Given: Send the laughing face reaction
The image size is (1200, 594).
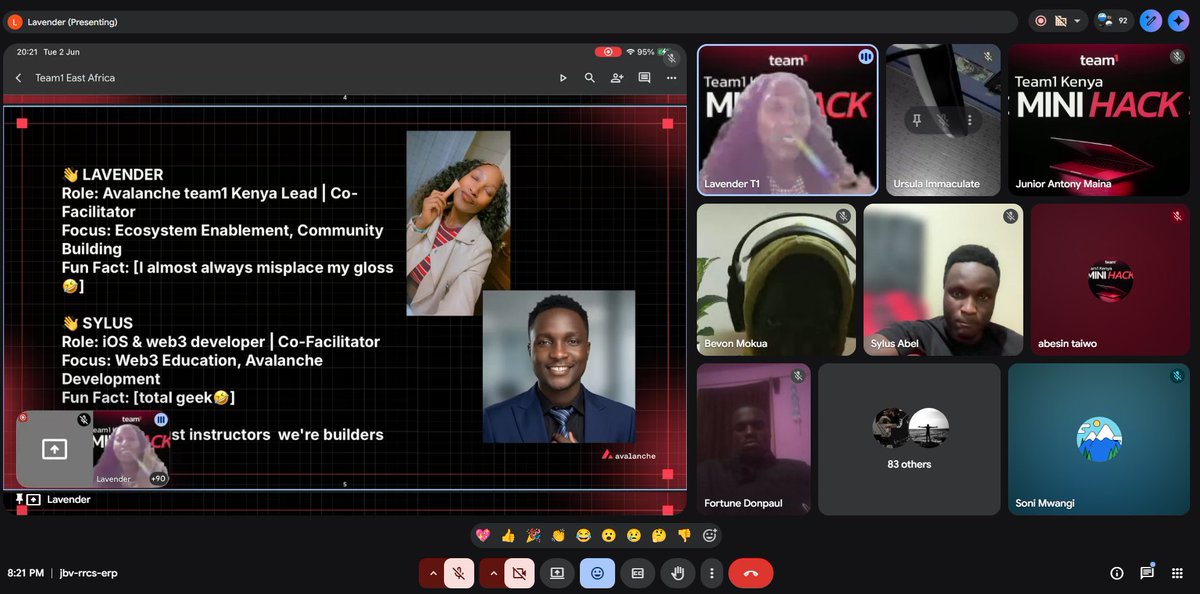Looking at the screenshot, I should pyautogui.click(x=584, y=535).
